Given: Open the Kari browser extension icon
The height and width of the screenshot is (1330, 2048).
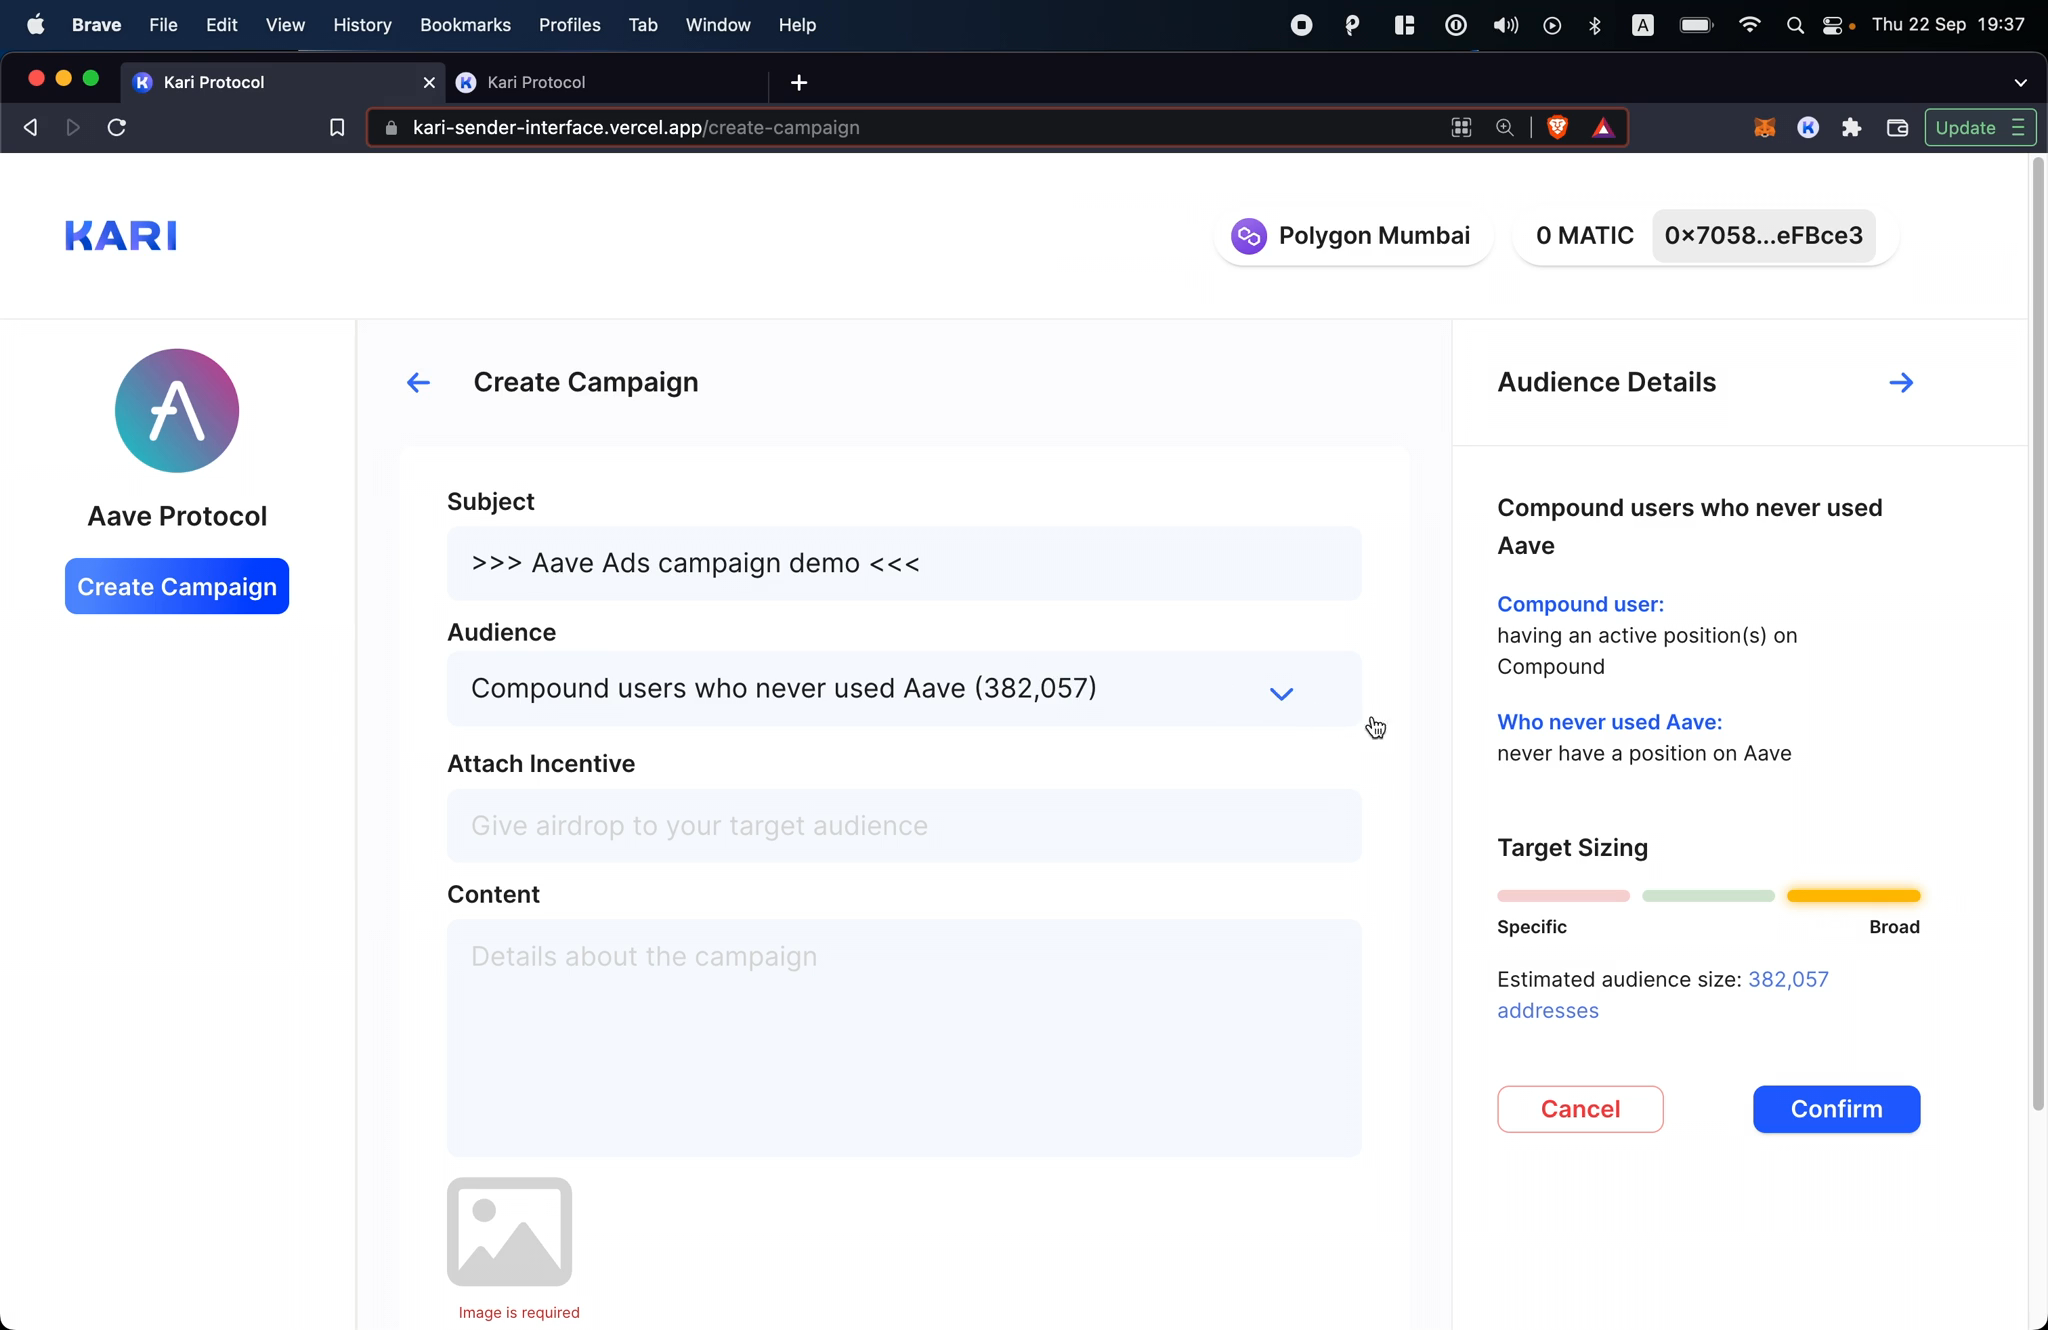Looking at the screenshot, I should coord(1808,127).
